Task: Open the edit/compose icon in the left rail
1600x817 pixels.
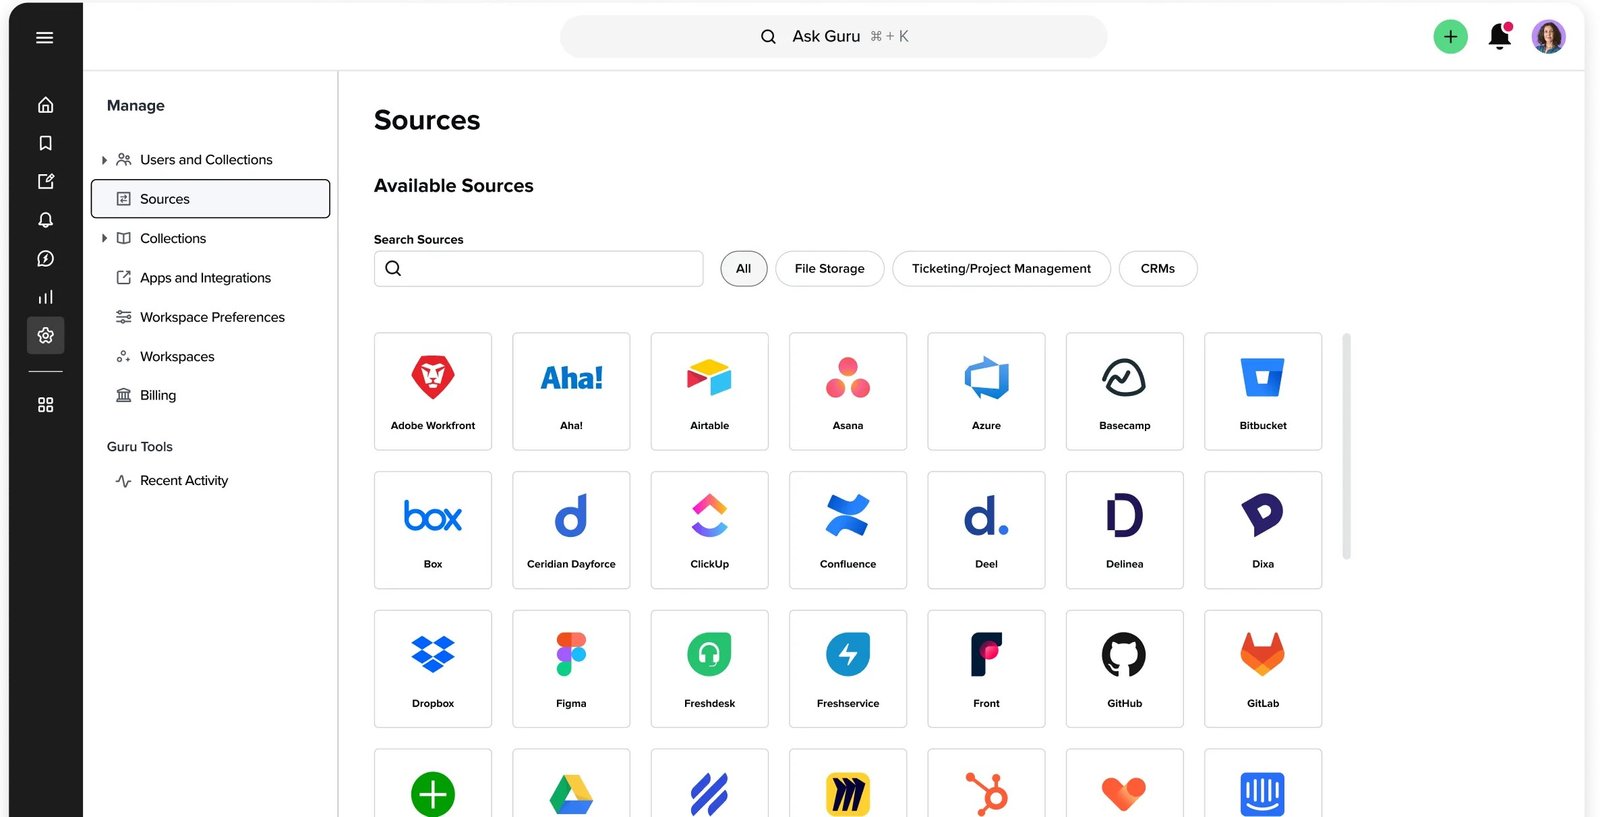Action: pyautogui.click(x=45, y=181)
